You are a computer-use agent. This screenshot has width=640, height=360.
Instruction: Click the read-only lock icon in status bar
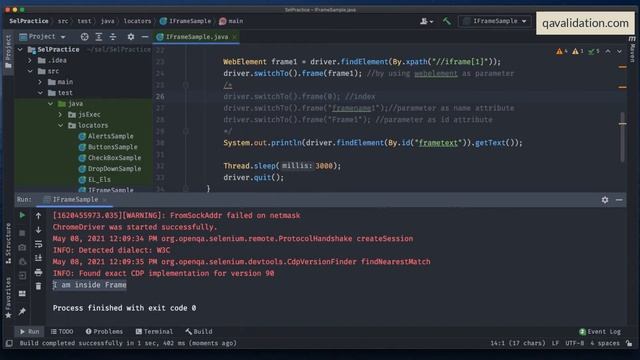[629, 343]
